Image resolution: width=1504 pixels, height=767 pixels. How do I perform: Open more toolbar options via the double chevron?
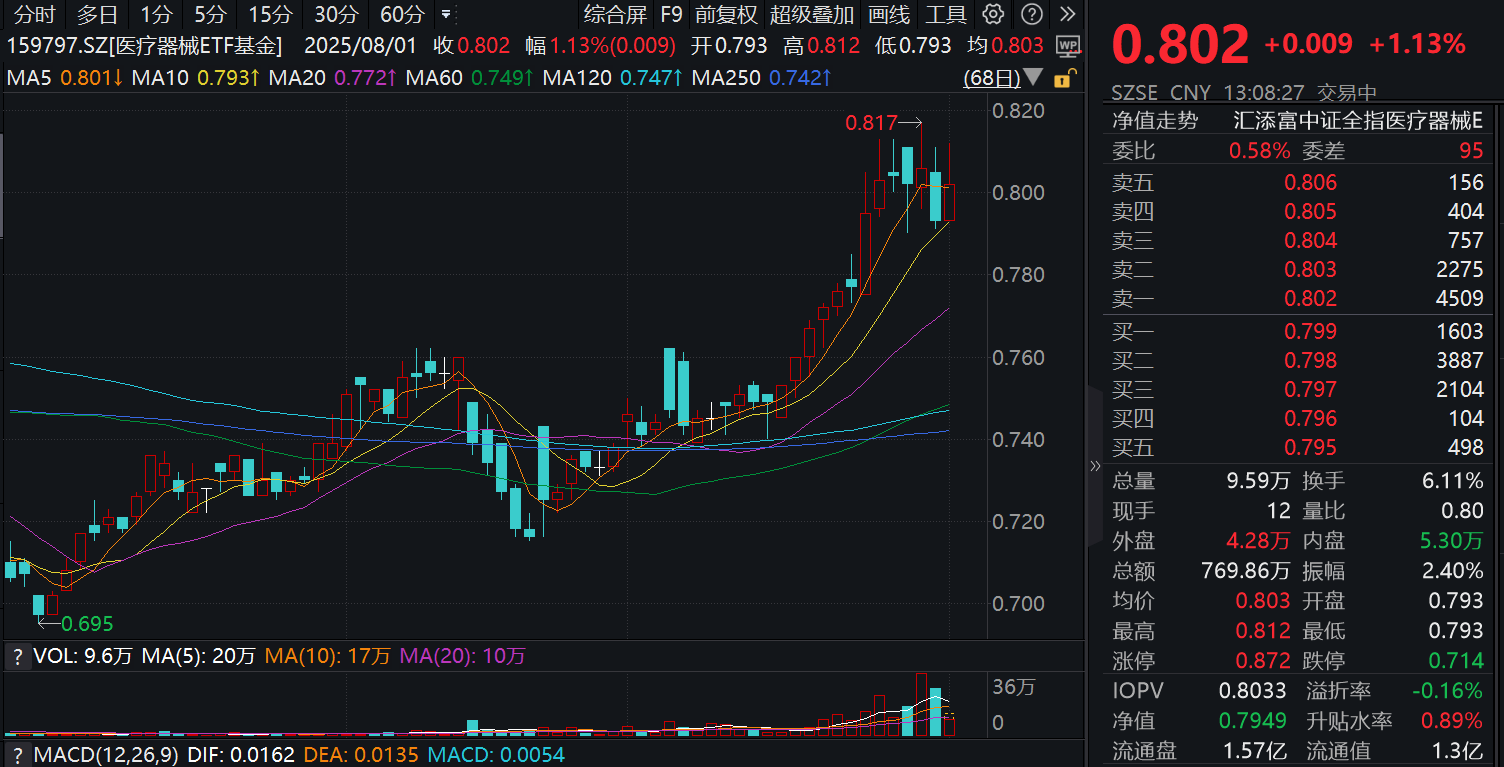(1066, 15)
